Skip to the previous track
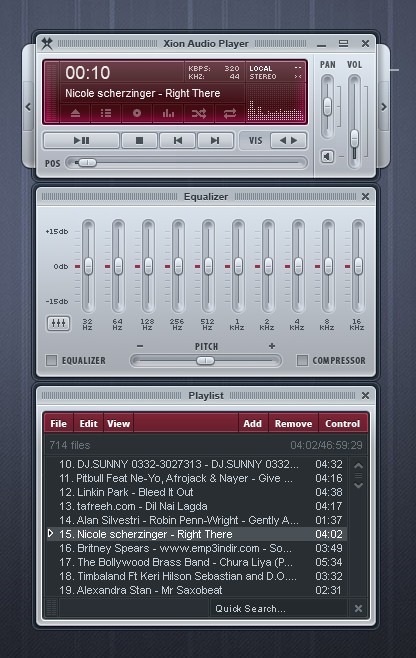 click(x=178, y=141)
